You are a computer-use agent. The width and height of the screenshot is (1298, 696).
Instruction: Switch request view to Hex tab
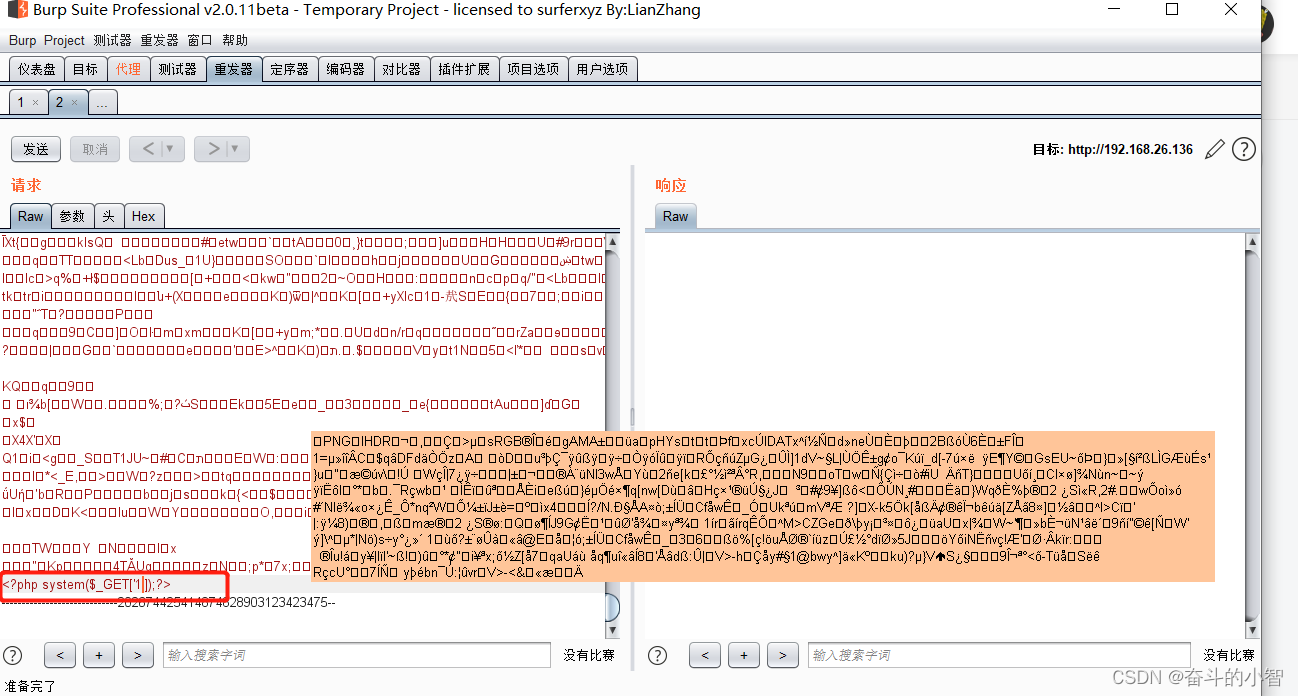tap(144, 216)
